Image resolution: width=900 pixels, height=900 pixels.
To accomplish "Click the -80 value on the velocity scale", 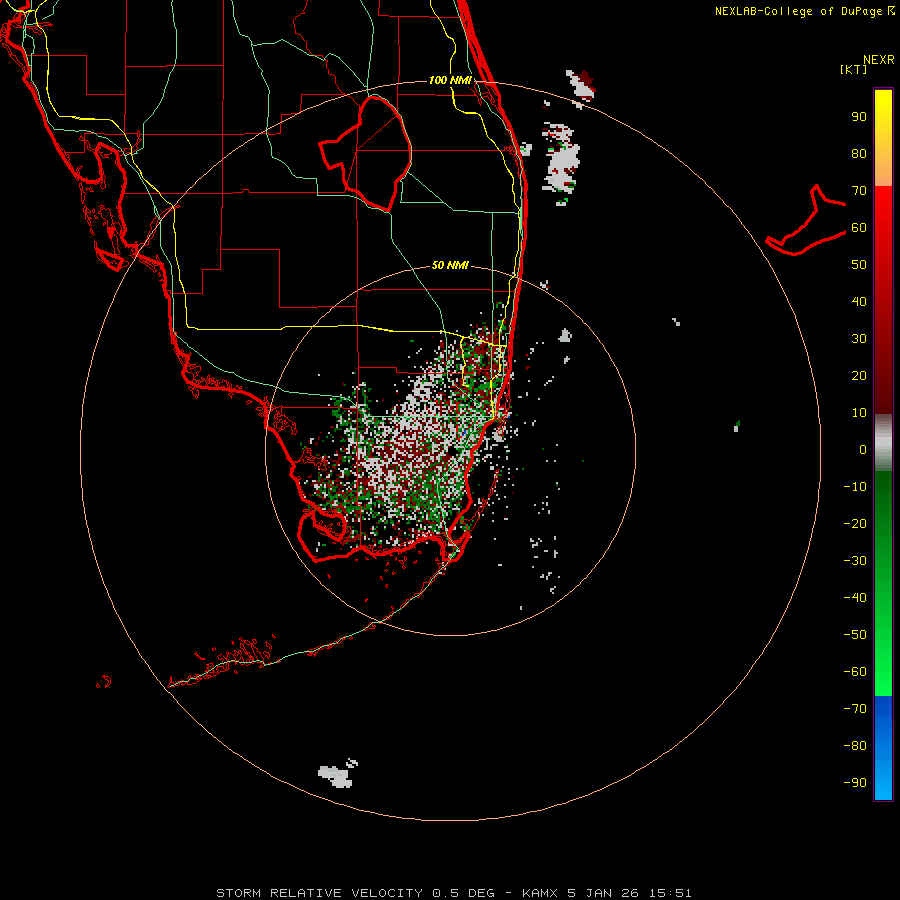I will (x=855, y=746).
